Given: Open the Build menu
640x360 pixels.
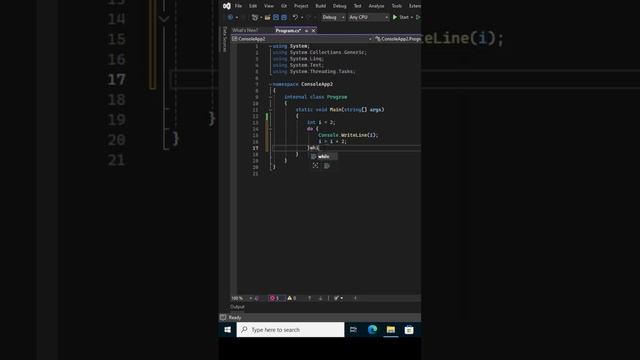Looking at the screenshot, I should pyautogui.click(x=321, y=6).
